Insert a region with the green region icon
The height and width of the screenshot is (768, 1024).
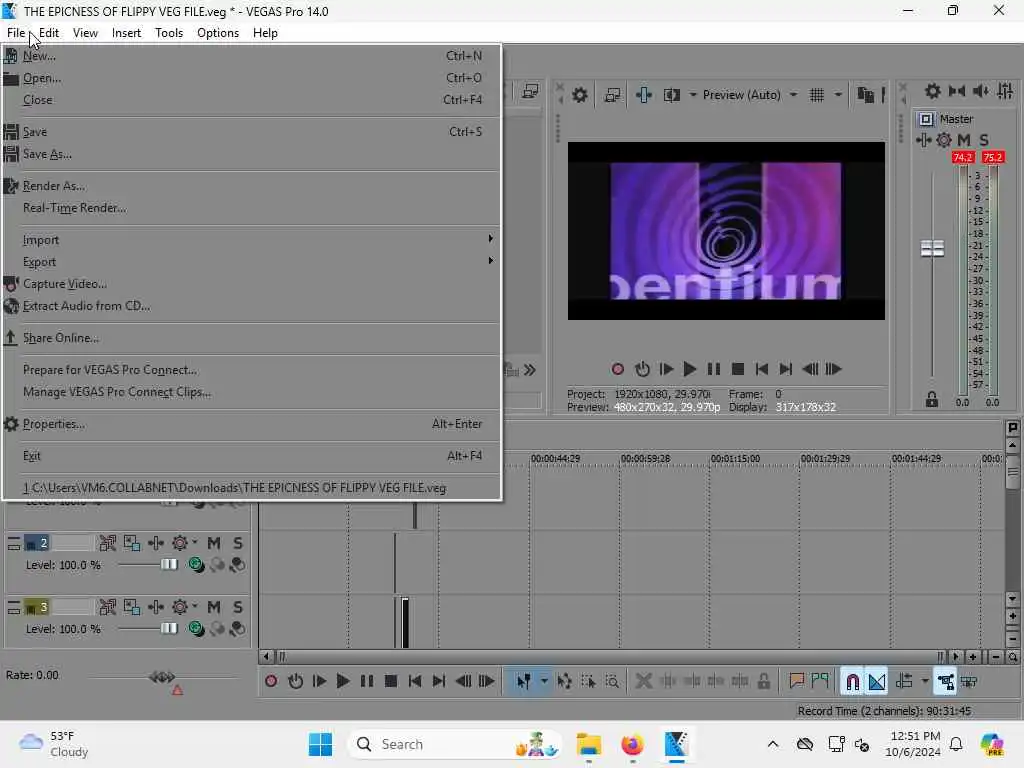(x=820, y=682)
